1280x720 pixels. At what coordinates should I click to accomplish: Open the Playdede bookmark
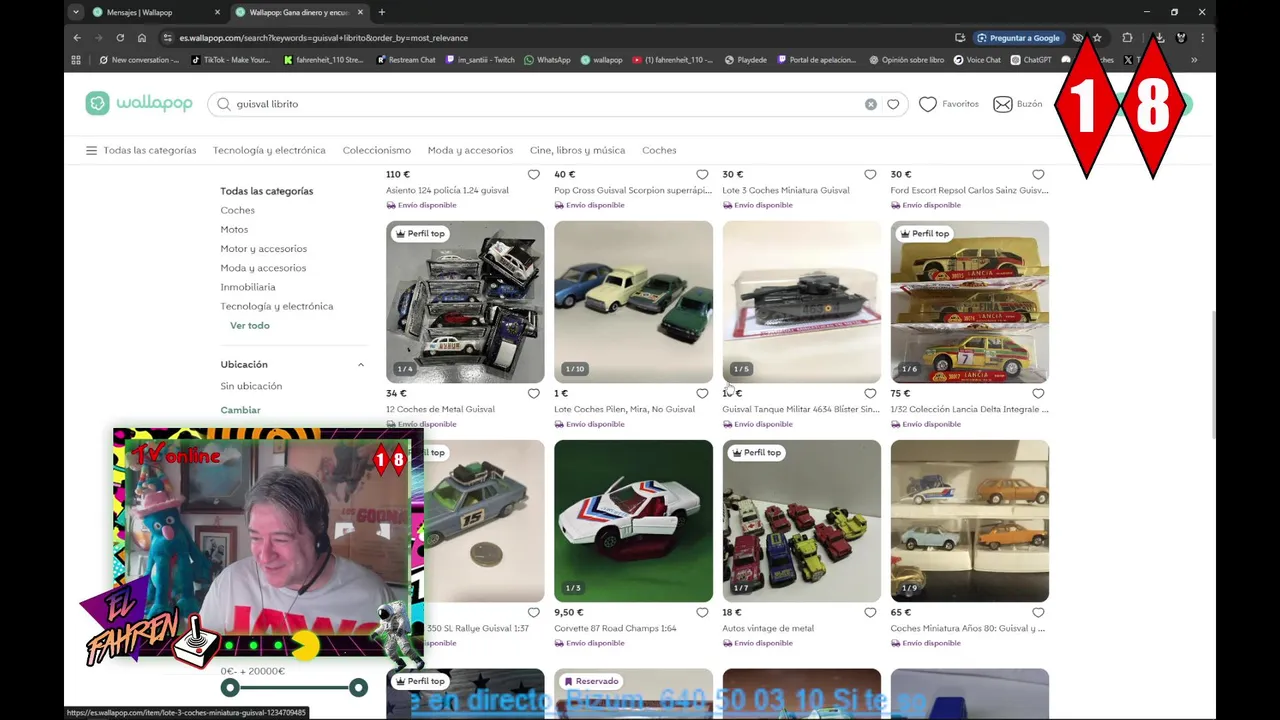(746, 60)
